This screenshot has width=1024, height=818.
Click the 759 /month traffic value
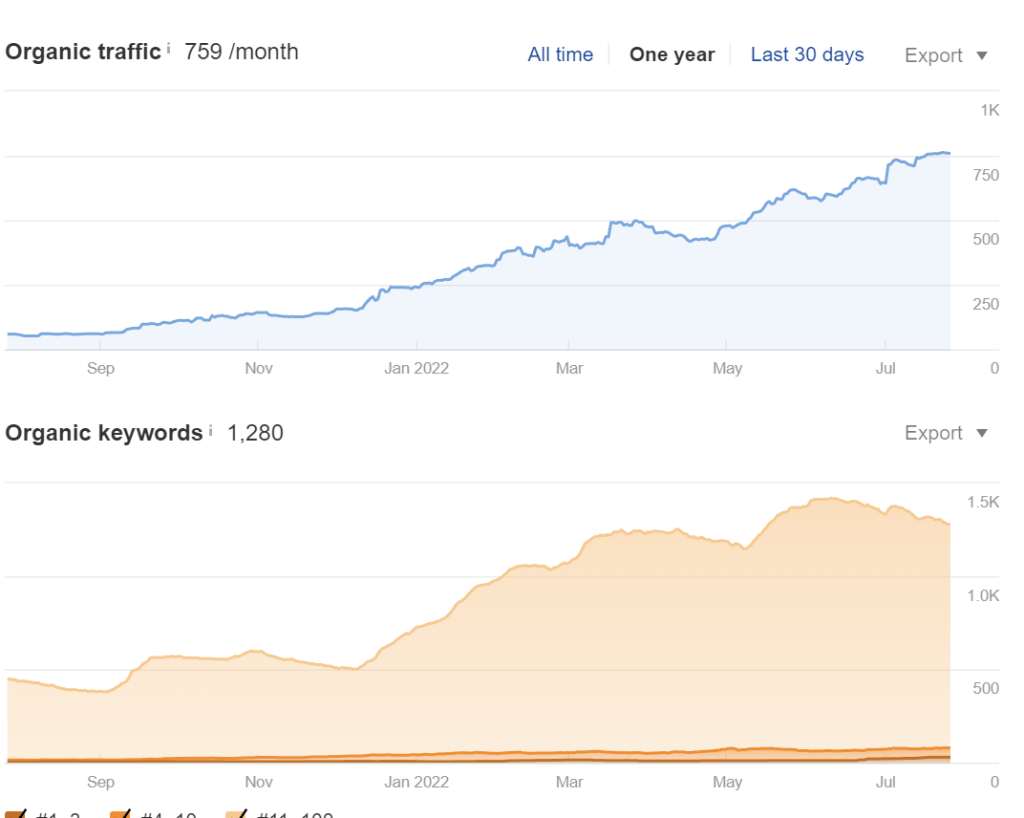click(241, 52)
